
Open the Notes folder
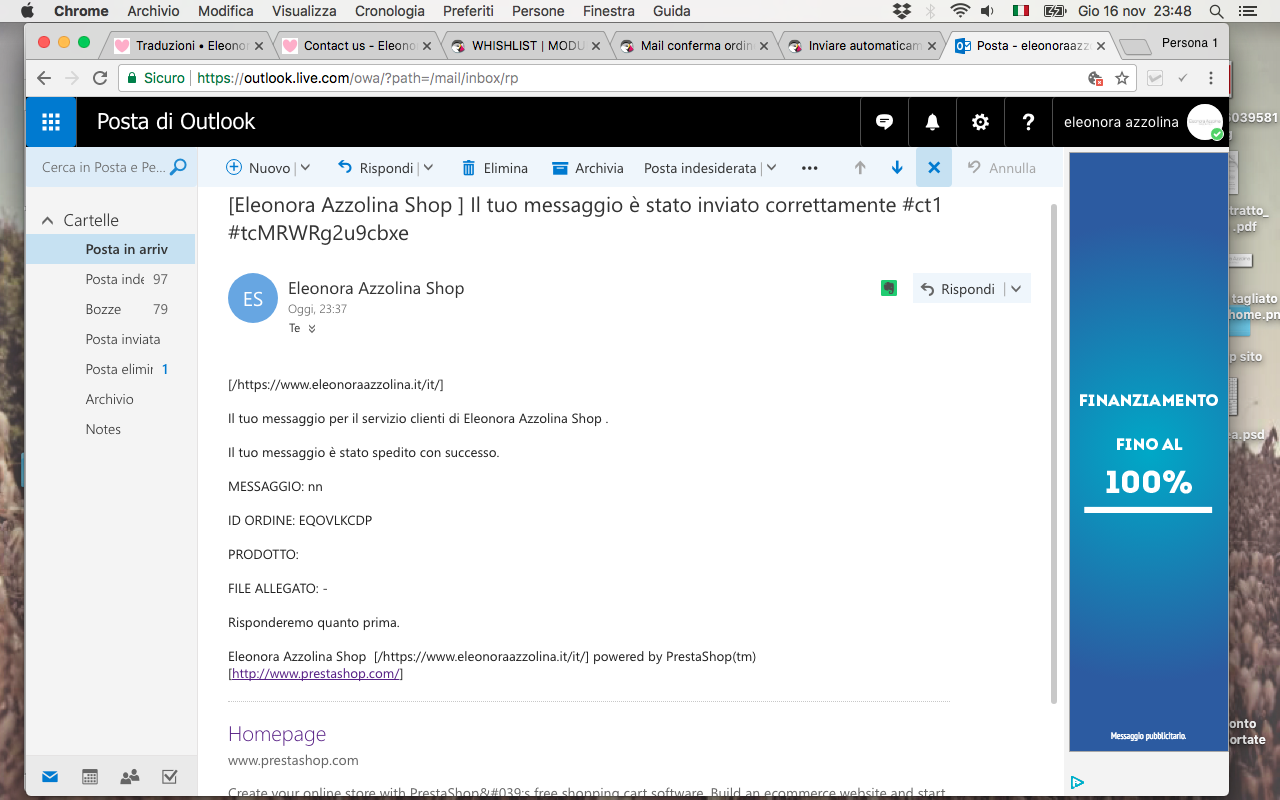point(110,429)
